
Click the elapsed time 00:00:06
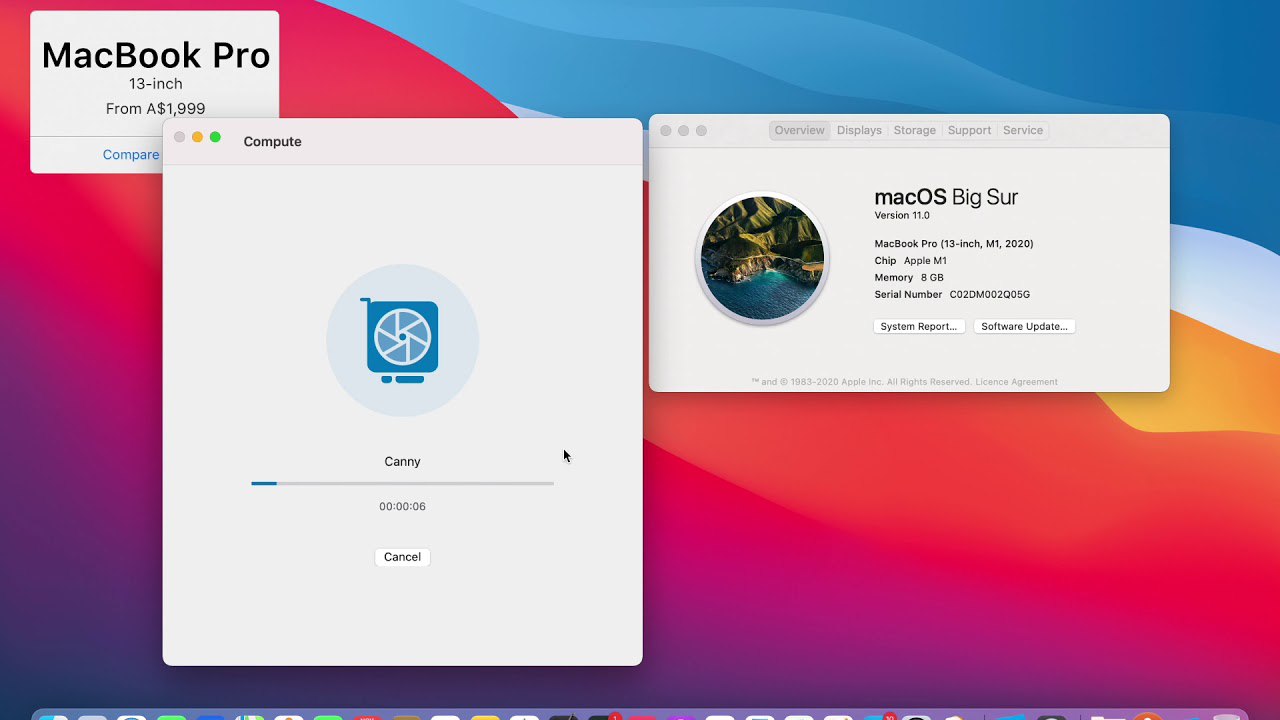point(402,507)
